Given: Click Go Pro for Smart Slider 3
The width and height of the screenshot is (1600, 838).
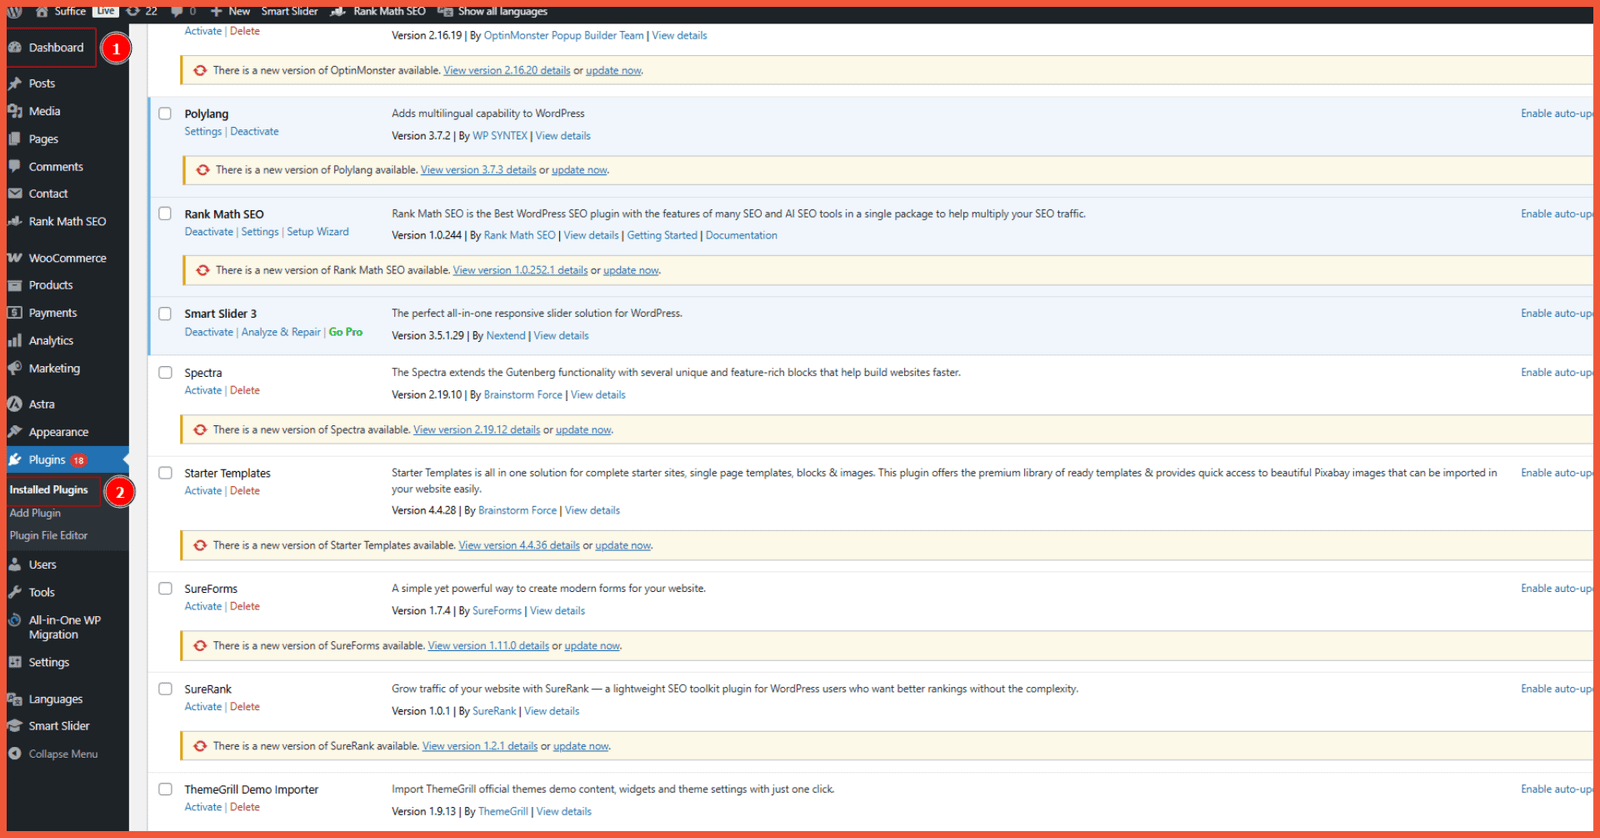Looking at the screenshot, I should (346, 332).
